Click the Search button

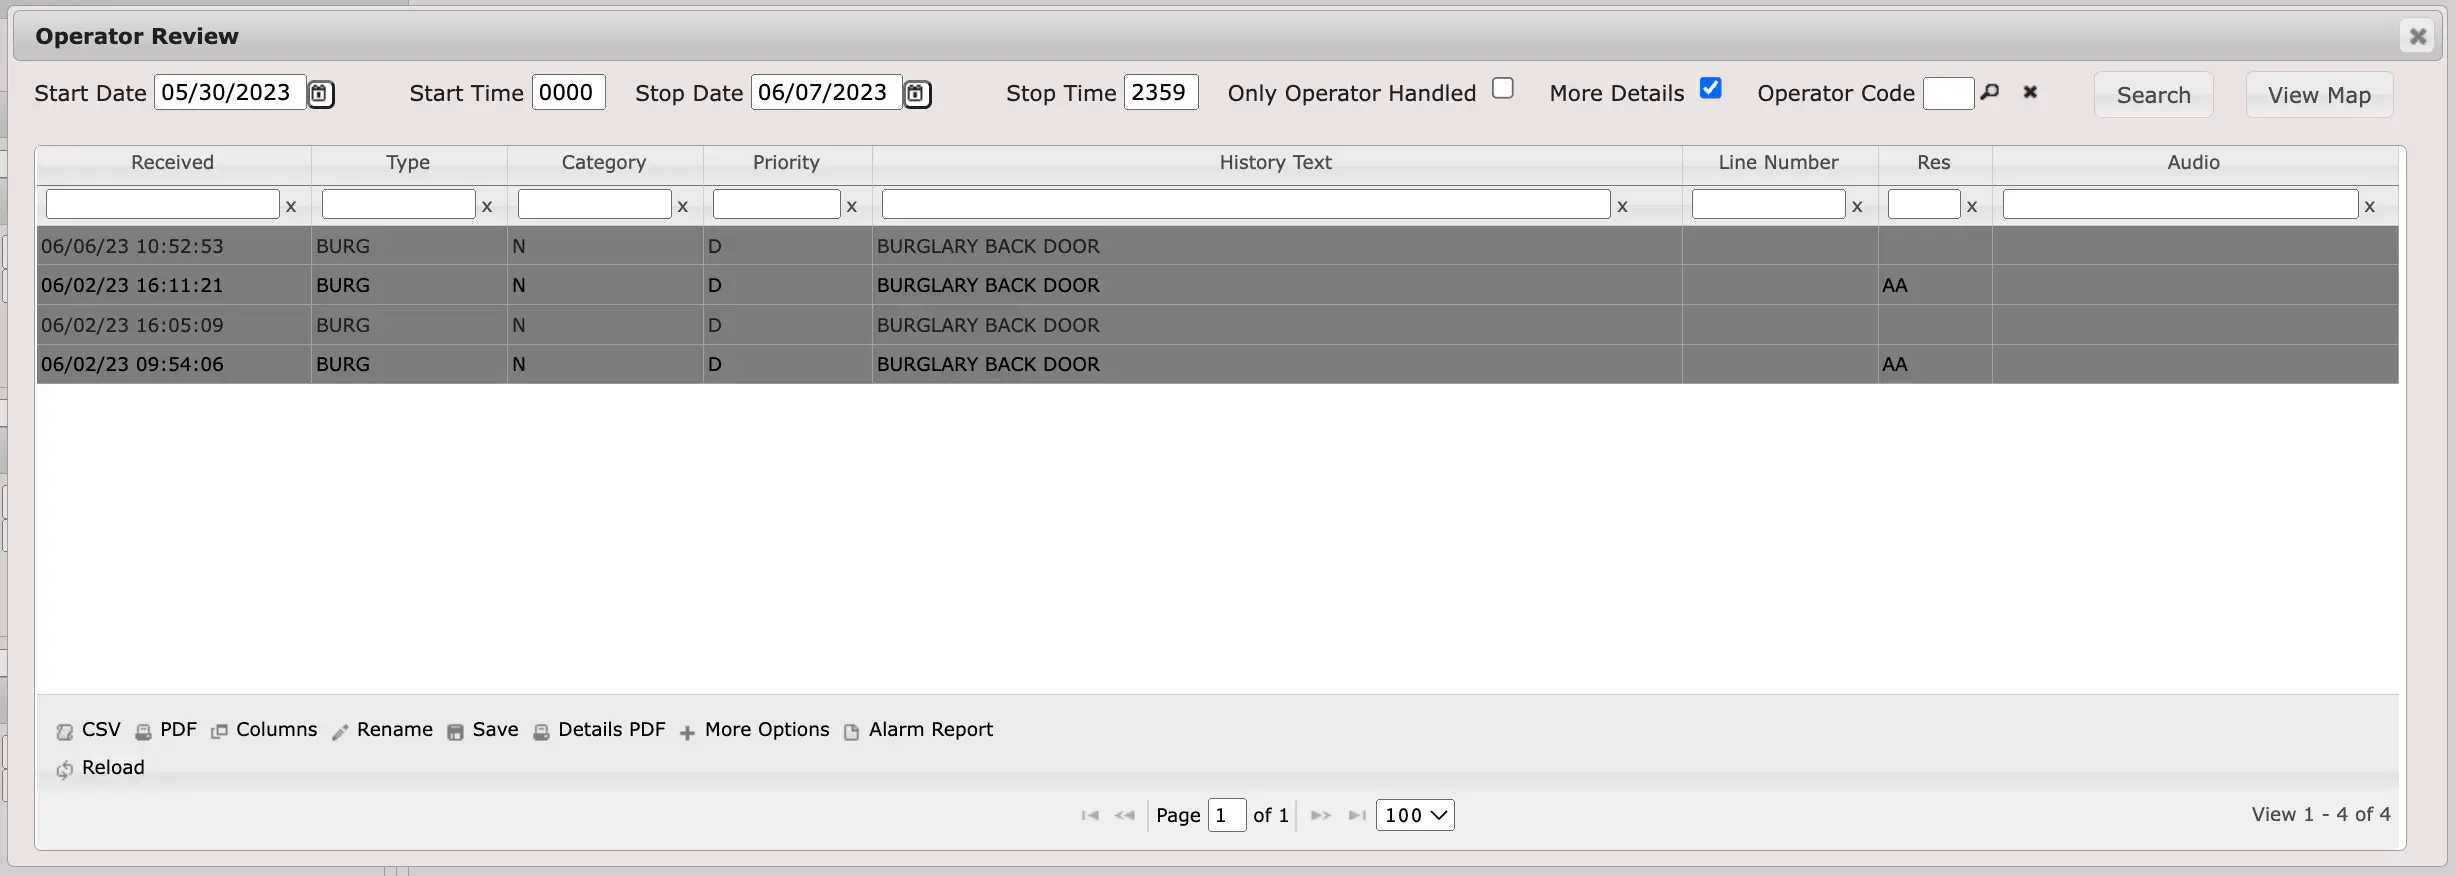(x=2154, y=95)
